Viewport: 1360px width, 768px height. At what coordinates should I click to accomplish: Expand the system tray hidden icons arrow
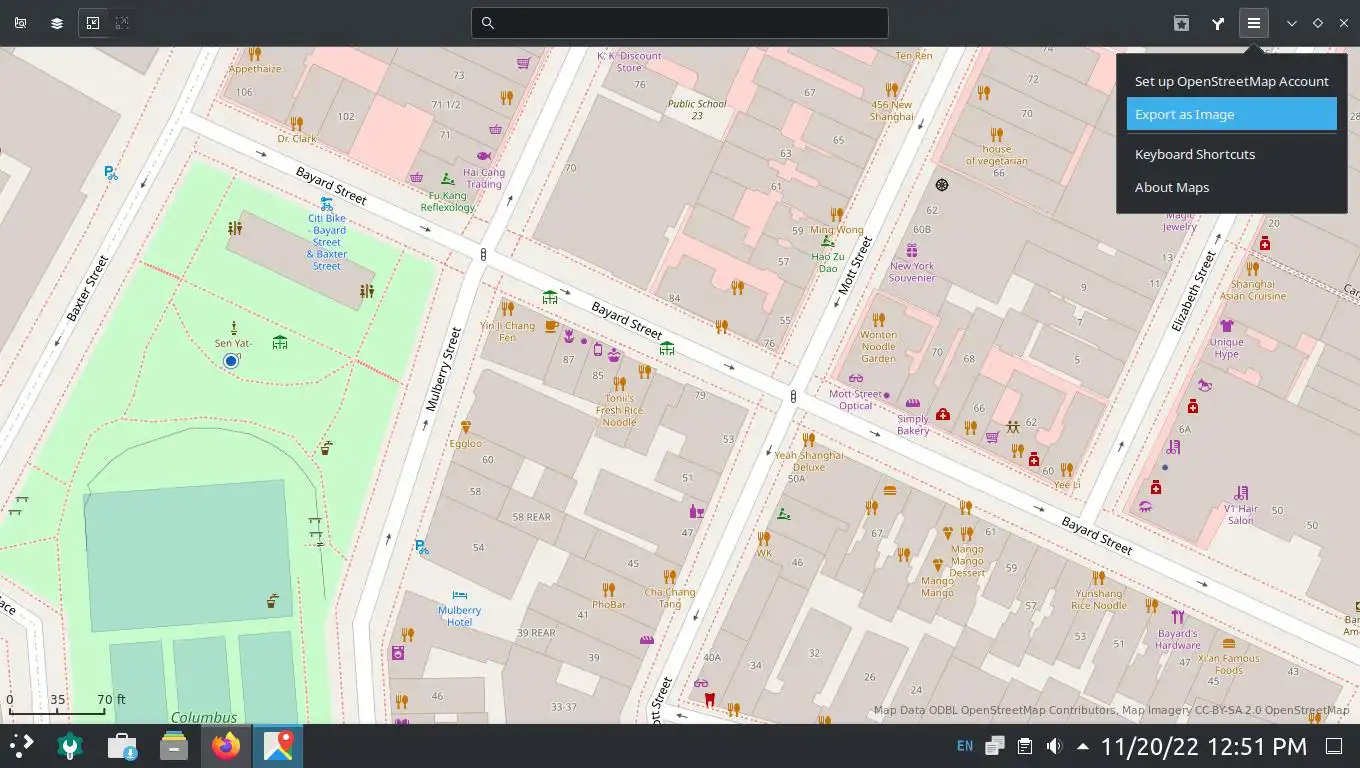(x=1083, y=746)
